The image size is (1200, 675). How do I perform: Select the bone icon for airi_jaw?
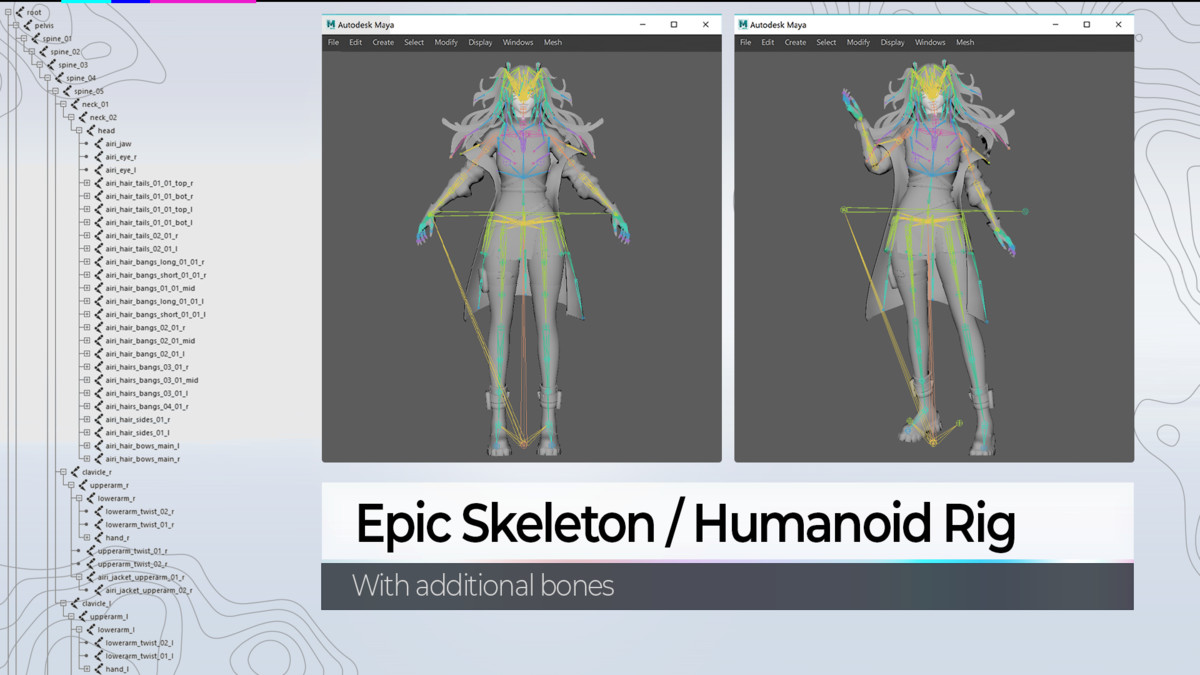pyautogui.click(x=98, y=144)
